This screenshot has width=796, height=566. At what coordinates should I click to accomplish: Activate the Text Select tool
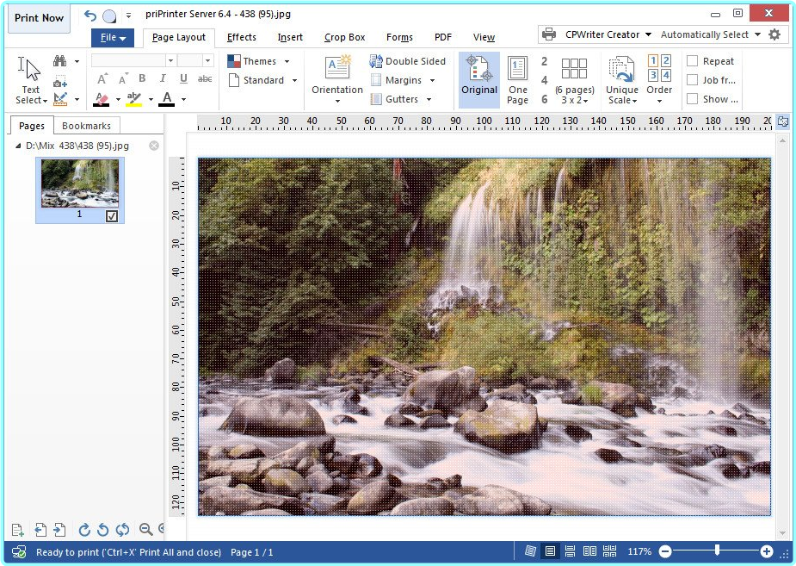(x=30, y=81)
